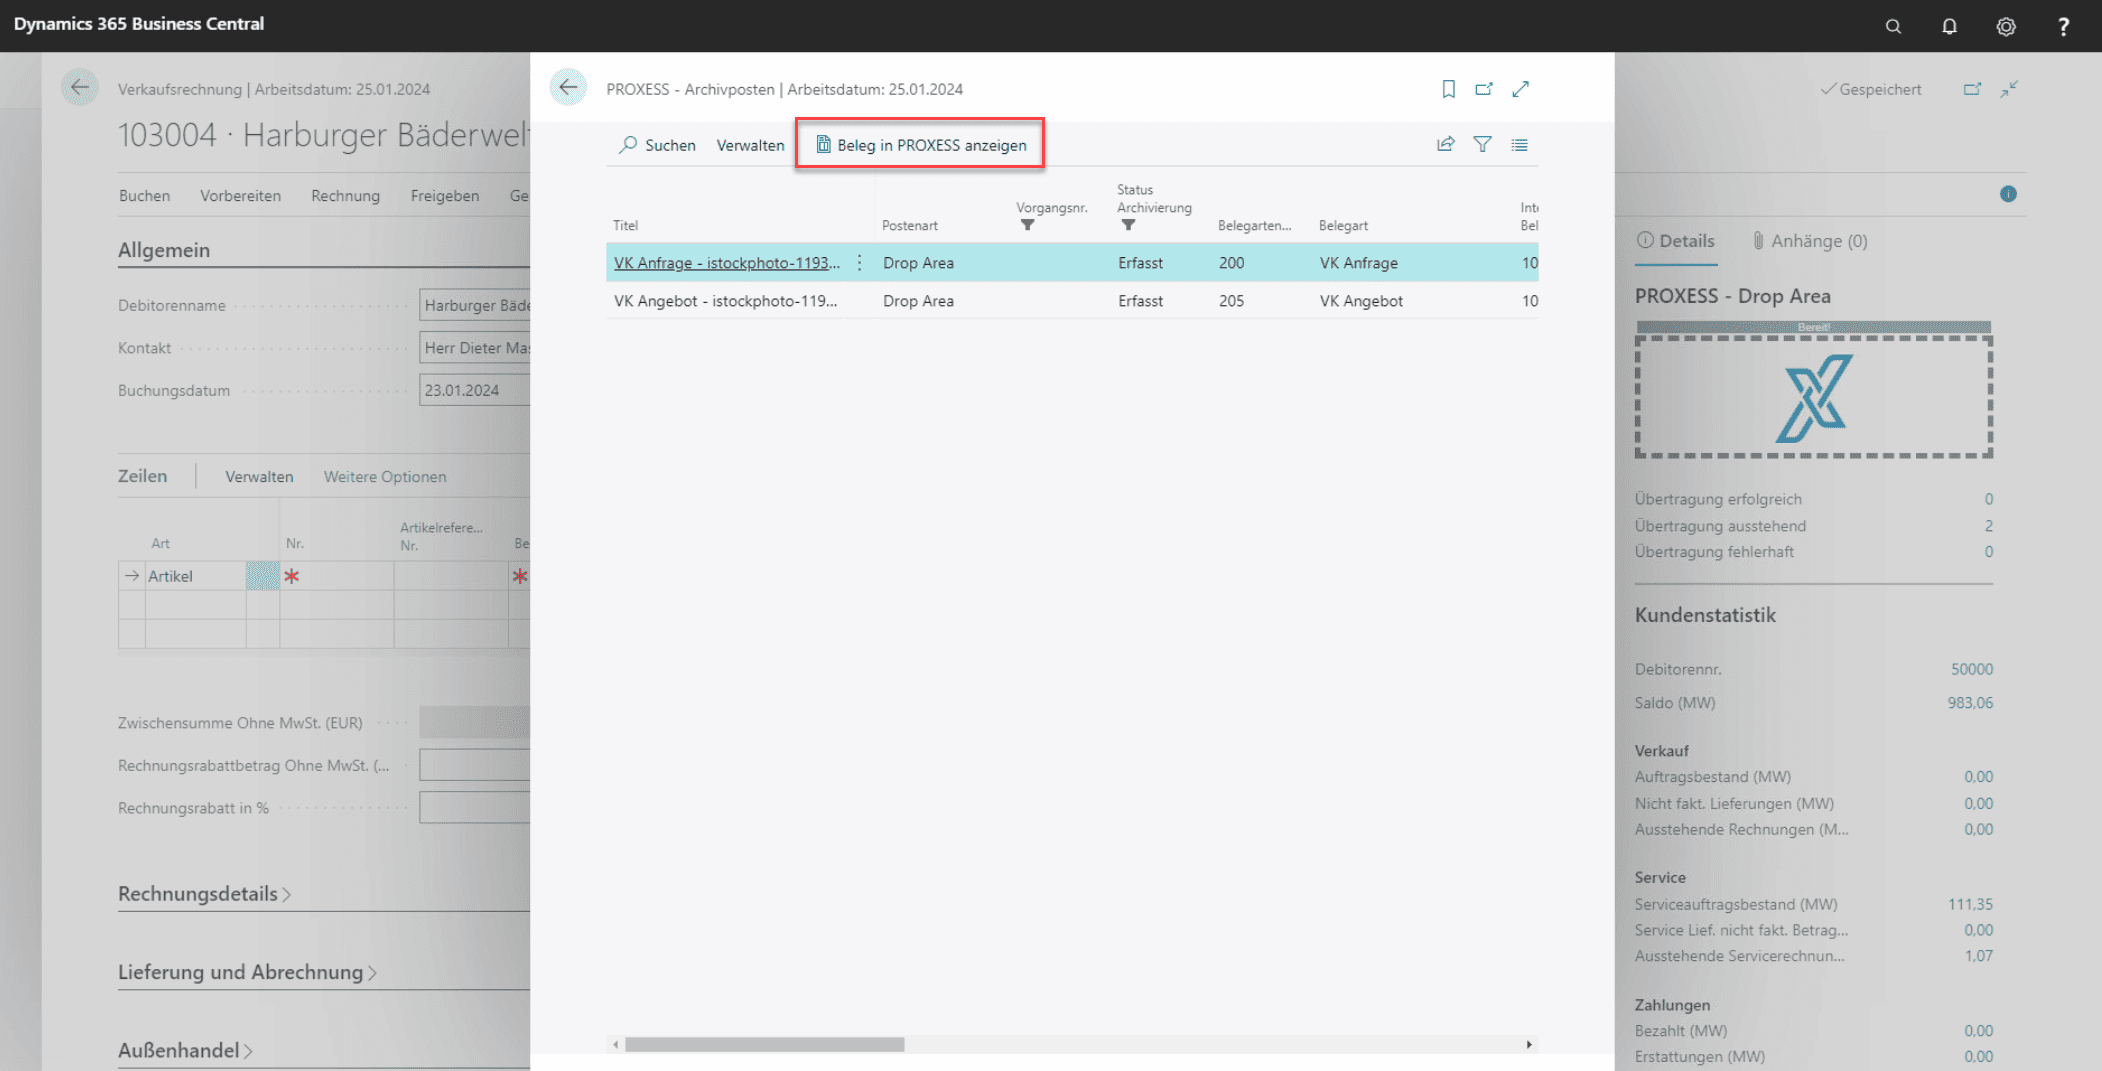Go back from Verkaufsrechnung page
The height and width of the screenshot is (1071, 2102).
pos(80,88)
